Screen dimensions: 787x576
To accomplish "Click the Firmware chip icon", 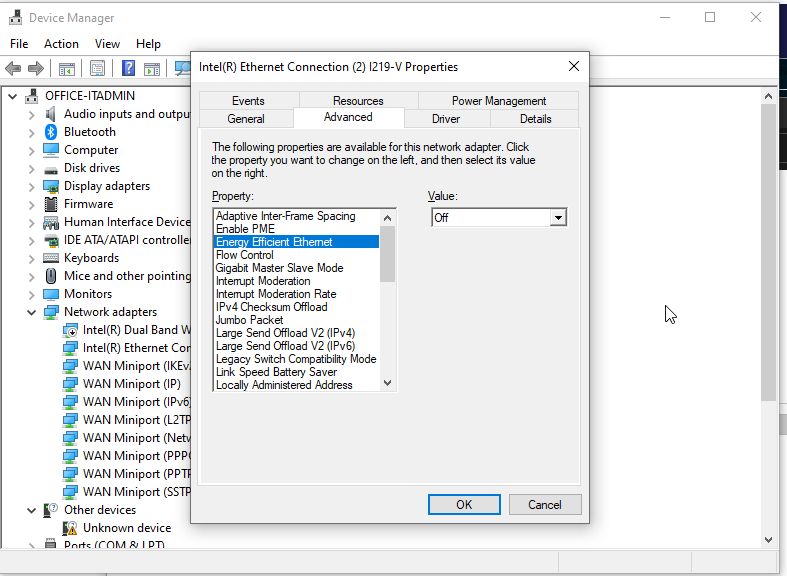I will 51,204.
